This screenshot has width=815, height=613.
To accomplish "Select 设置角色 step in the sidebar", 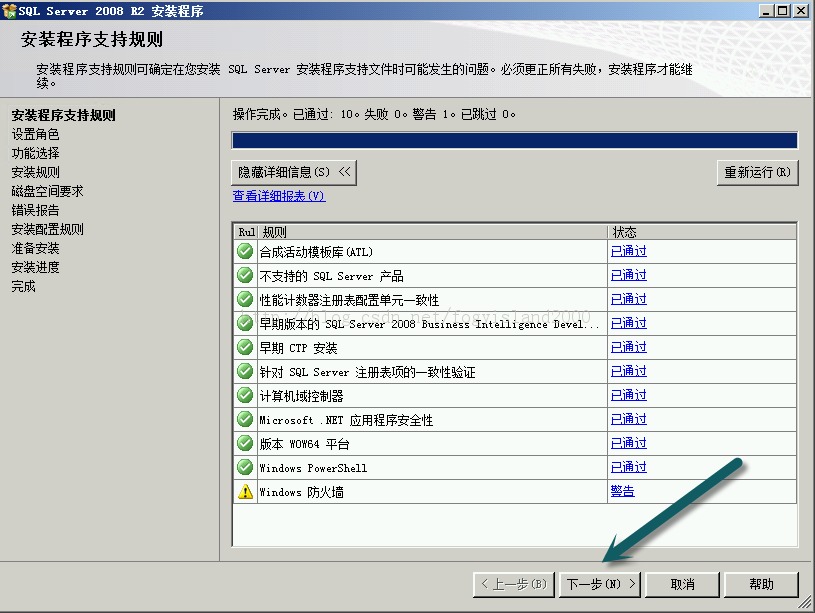I will (35, 134).
